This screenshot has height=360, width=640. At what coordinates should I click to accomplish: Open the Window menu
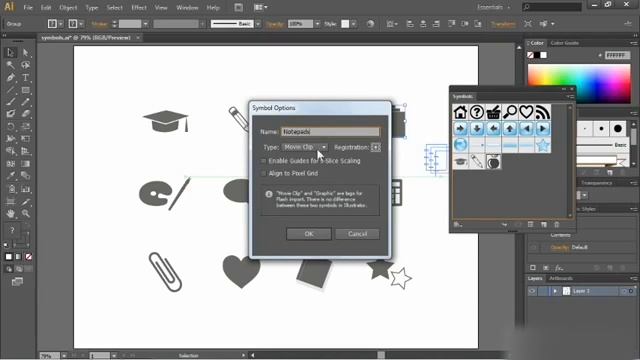pos(187,8)
